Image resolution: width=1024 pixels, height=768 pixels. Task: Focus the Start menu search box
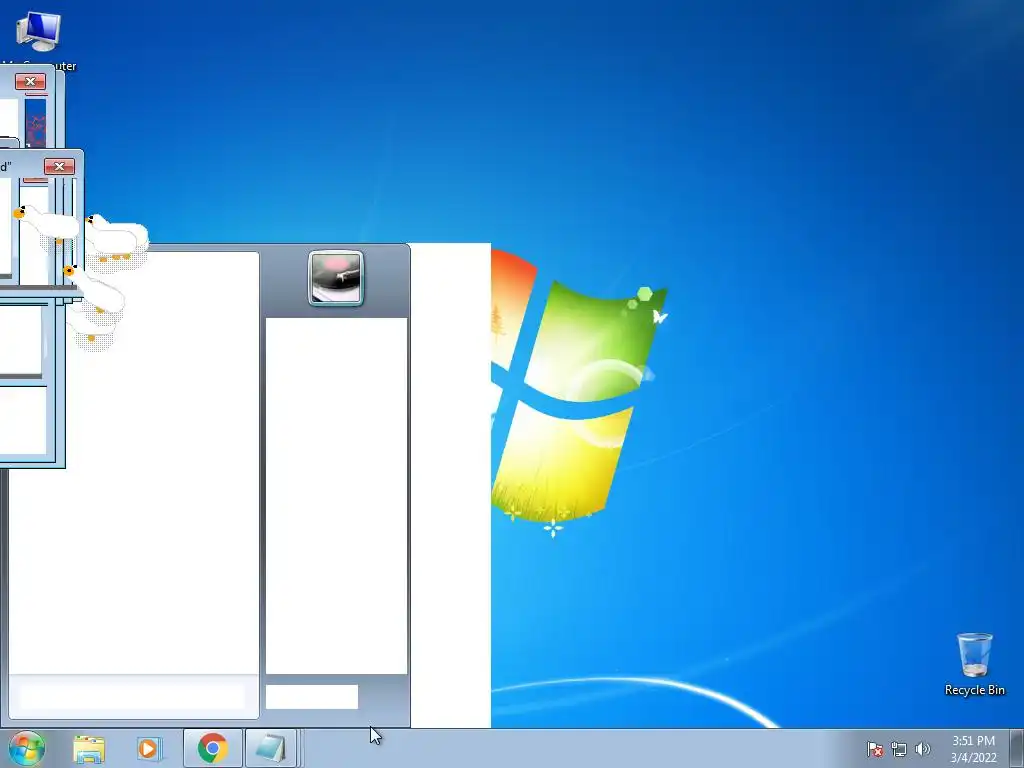133,696
